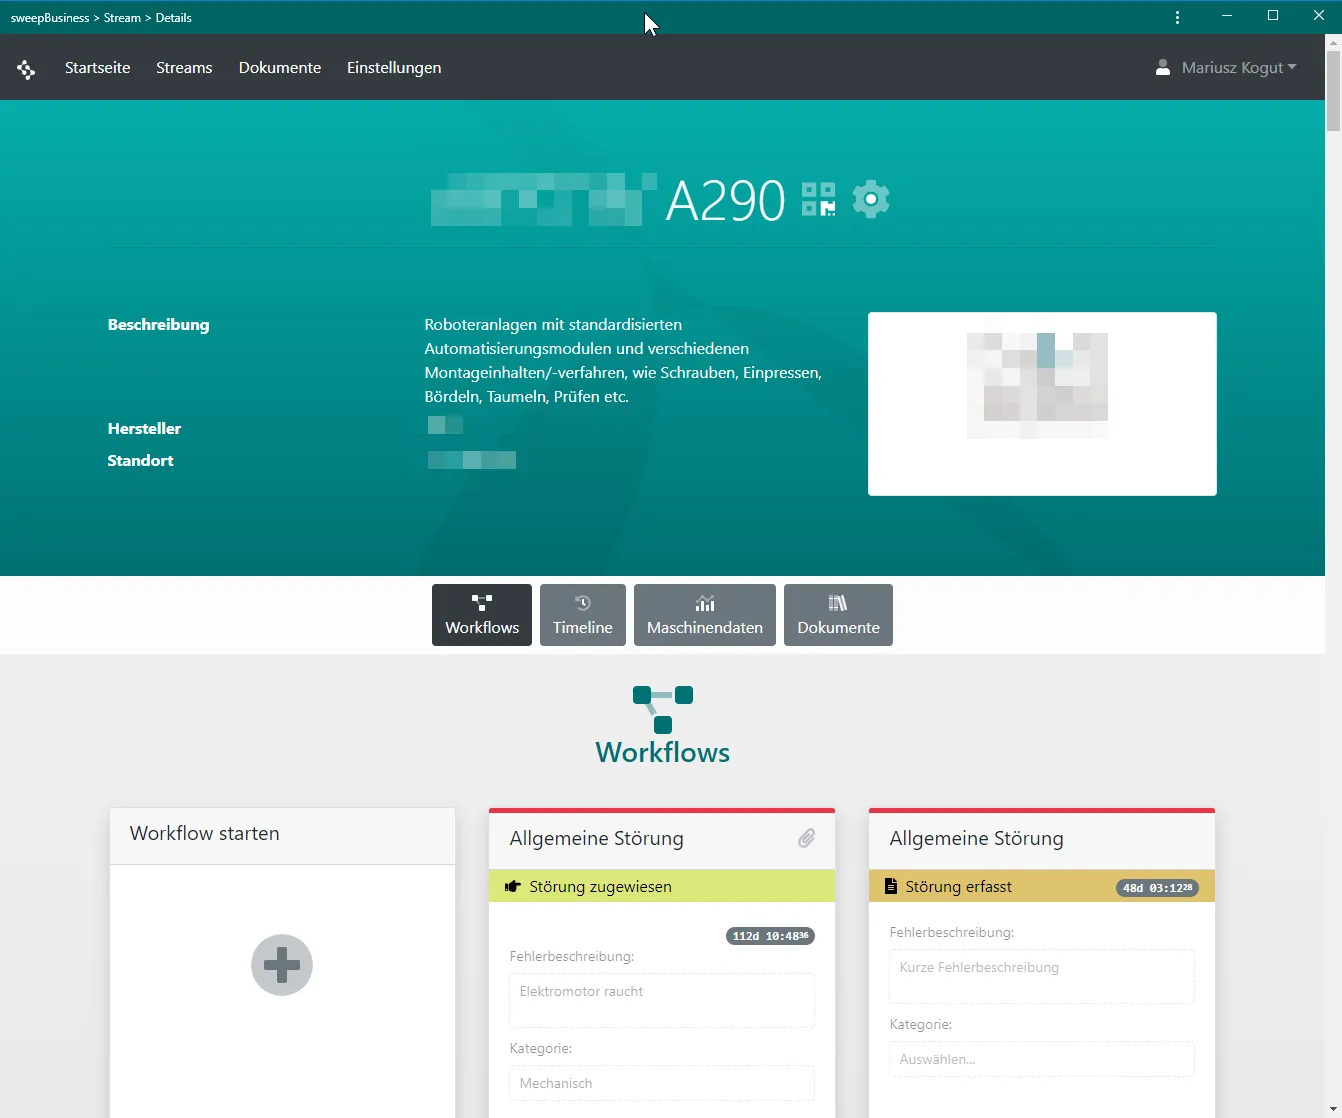Open stream settings via the gear icon
Image resolution: width=1342 pixels, height=1118 pixels.
click(871, 199)
